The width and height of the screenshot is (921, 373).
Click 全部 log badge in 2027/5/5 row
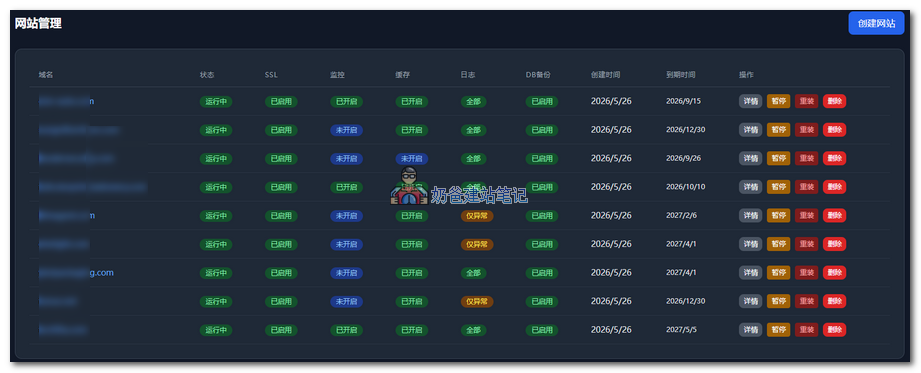(473, 330)
